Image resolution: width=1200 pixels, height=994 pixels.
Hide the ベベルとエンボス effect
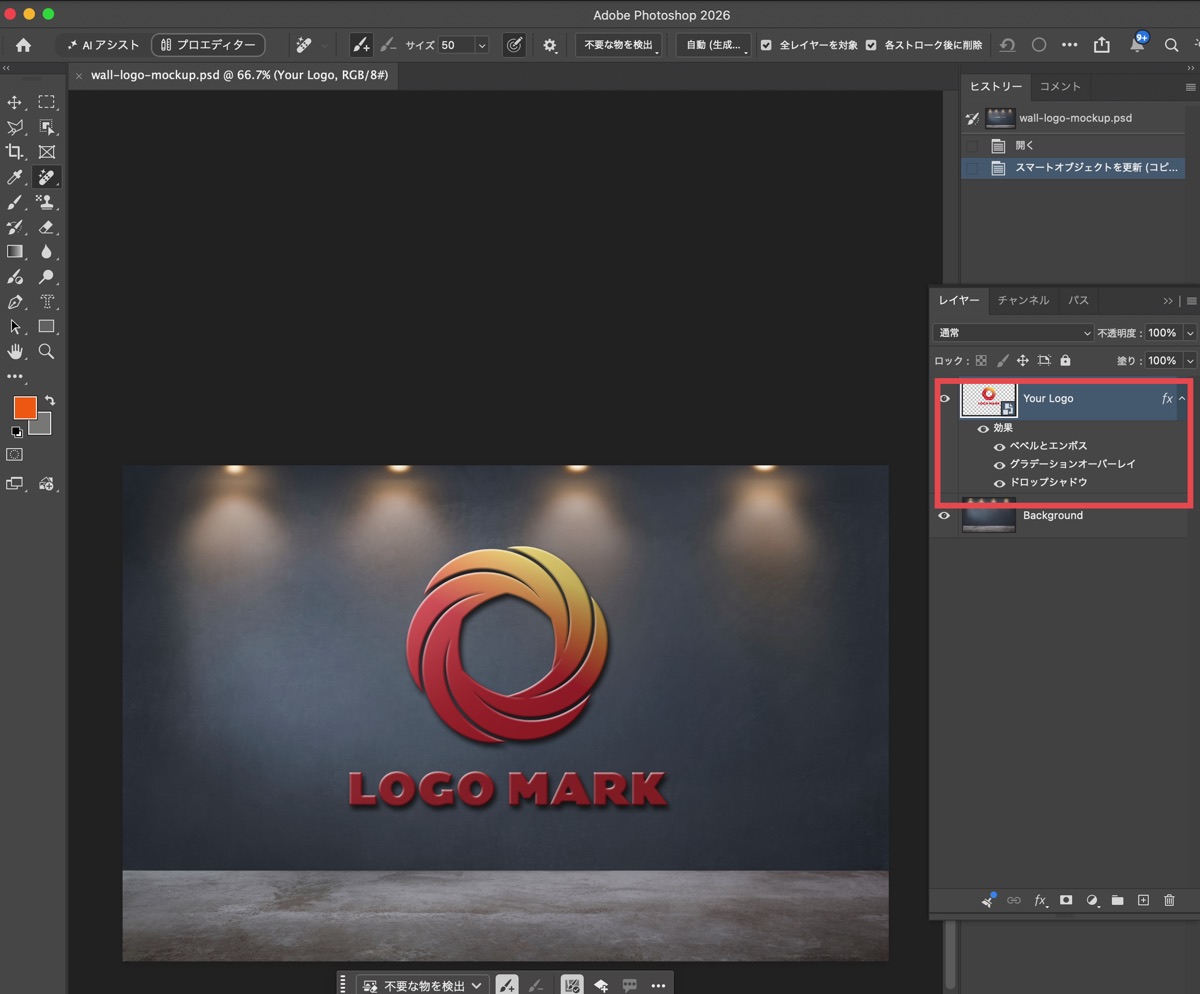tap(999, 446)
